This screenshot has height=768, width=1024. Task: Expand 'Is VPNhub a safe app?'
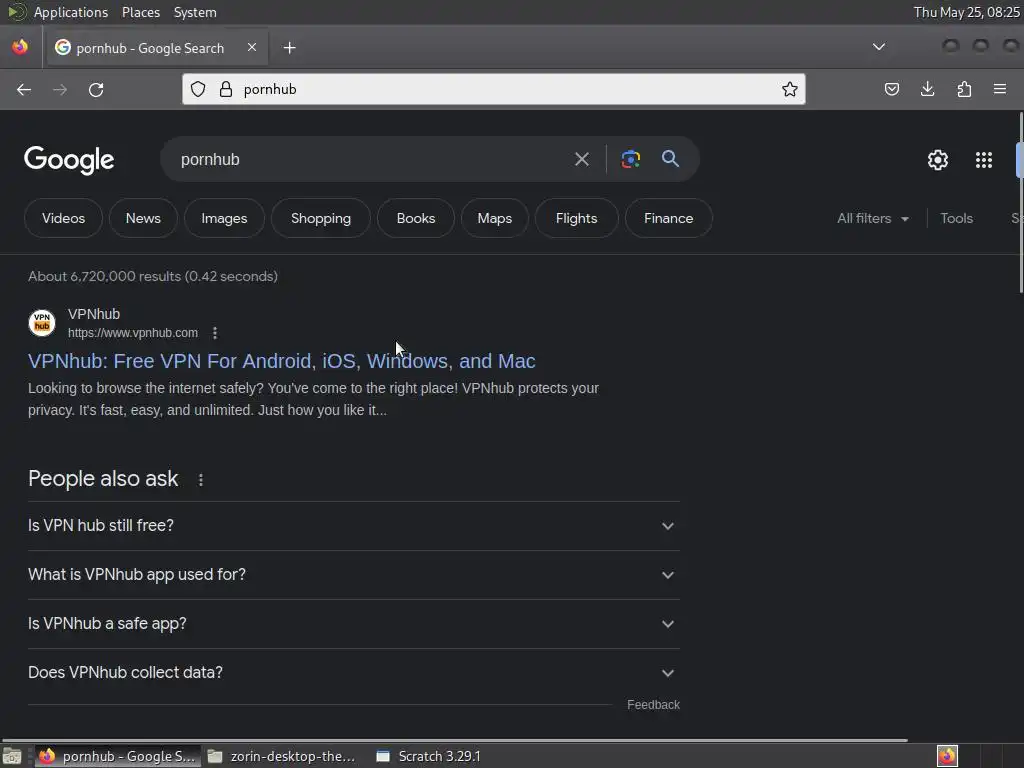point(353,624)
